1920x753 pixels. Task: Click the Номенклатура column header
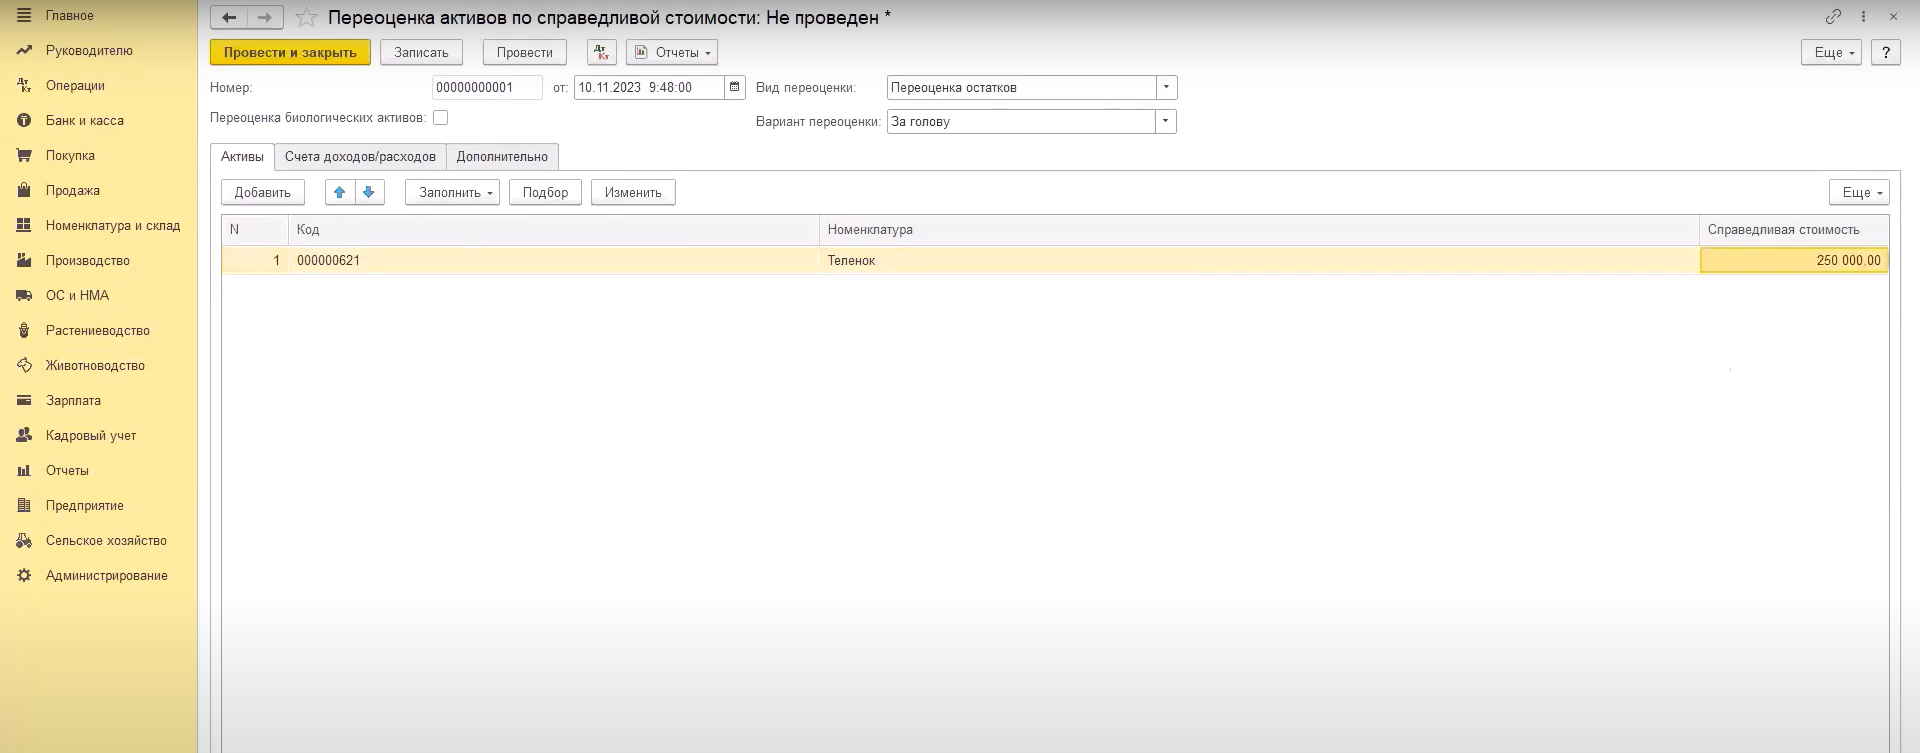(1259, 230)
